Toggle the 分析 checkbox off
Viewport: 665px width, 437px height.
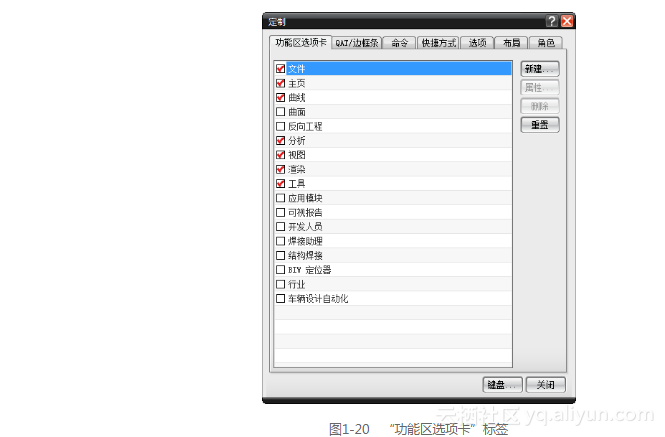coord(280,140)
